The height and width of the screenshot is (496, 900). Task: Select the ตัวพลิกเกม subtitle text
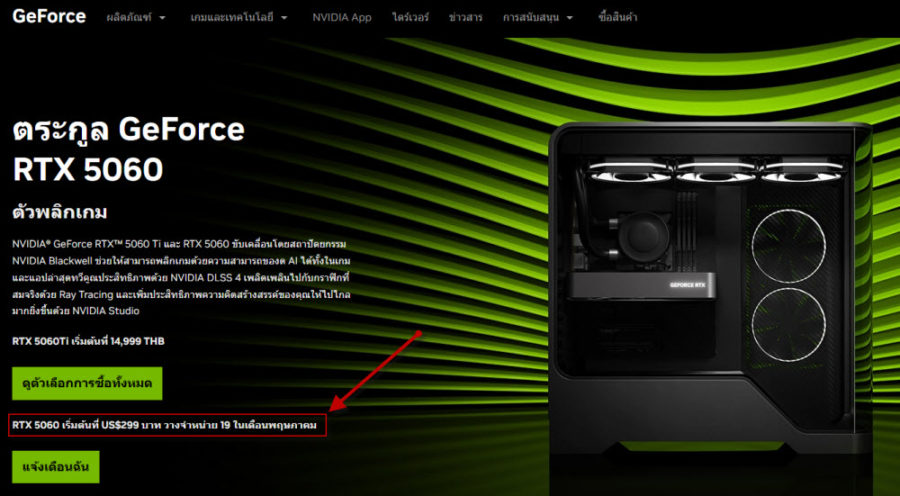click(60, 212)
